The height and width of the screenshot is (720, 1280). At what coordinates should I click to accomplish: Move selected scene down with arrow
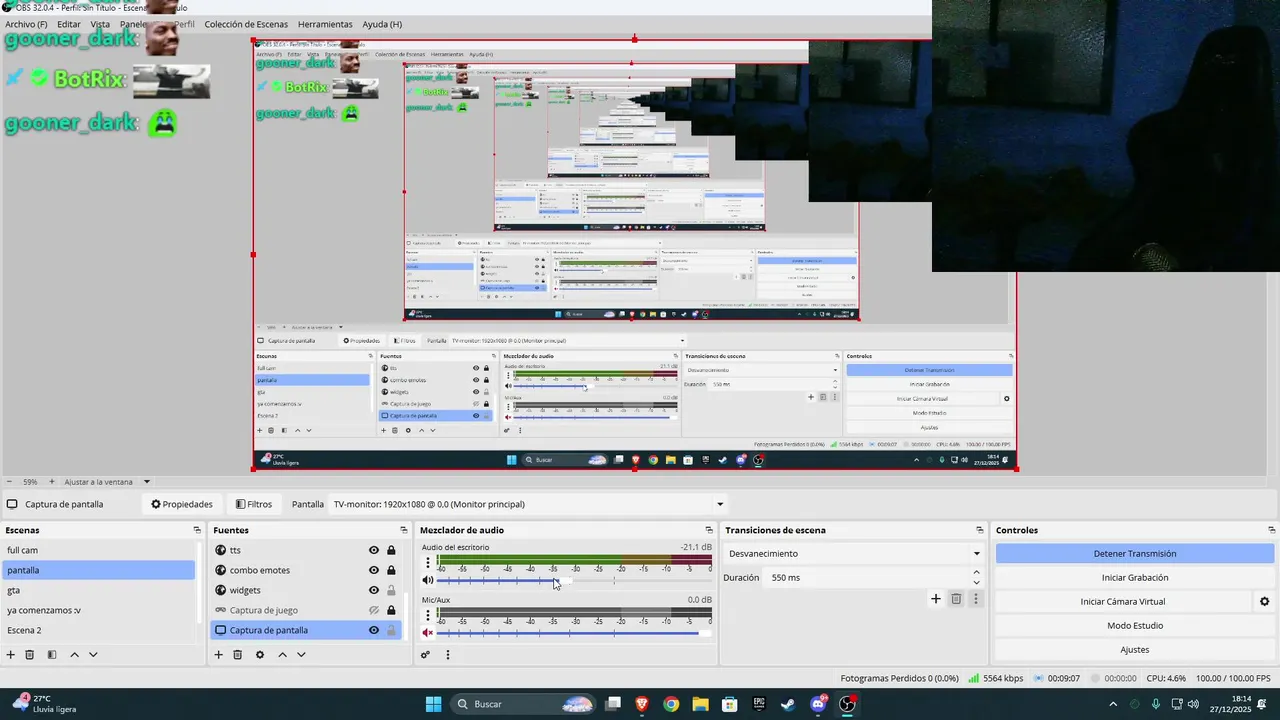(93, 655)
